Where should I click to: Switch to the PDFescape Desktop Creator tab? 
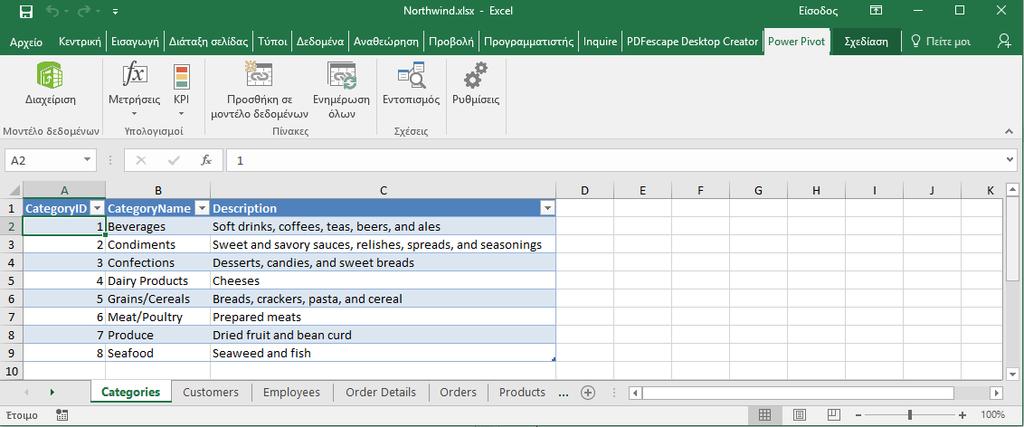point(692,41)
